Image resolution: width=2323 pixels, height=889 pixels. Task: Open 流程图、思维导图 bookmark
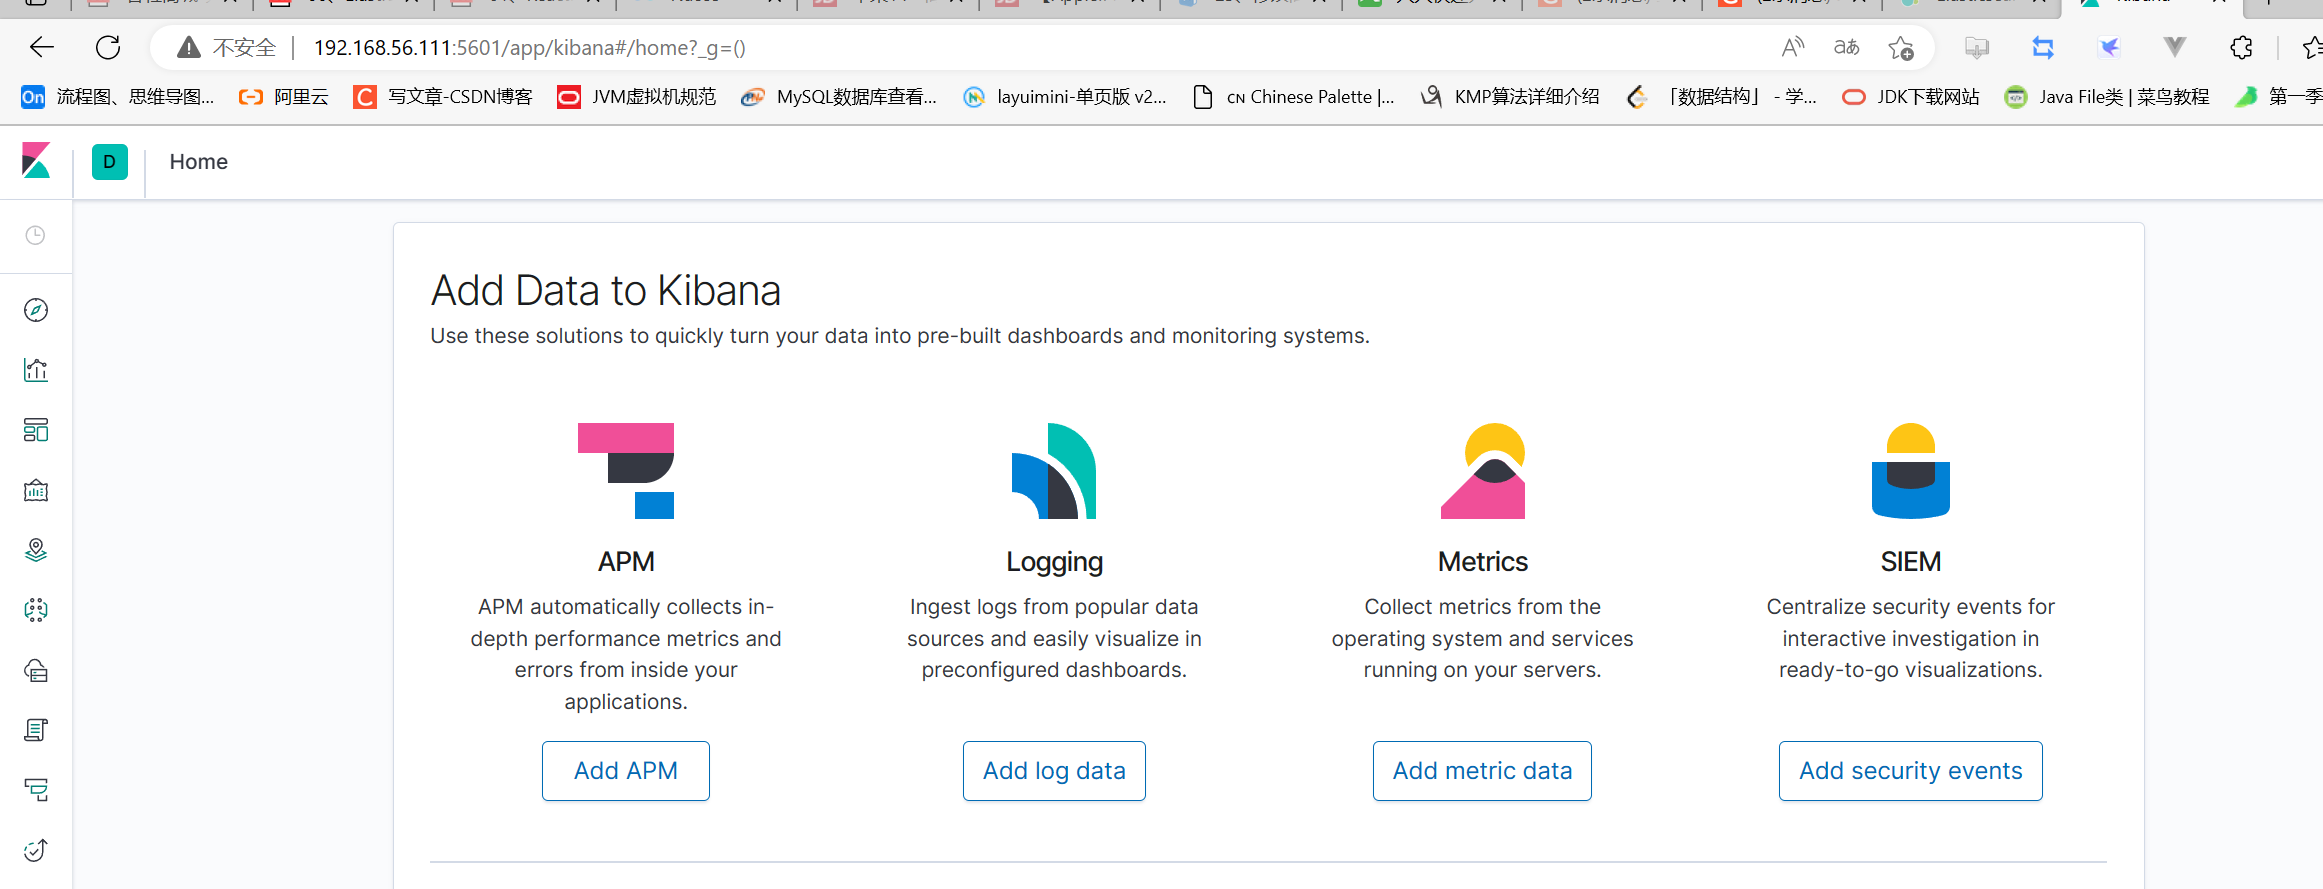(x=118, y=97)
